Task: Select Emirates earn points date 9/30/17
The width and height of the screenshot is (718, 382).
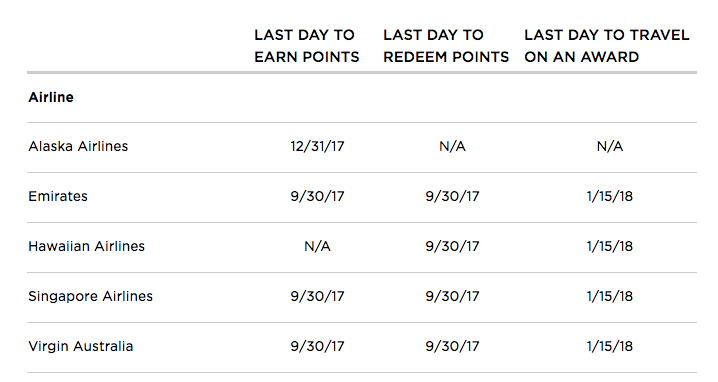Action: [x=317, y=196]
